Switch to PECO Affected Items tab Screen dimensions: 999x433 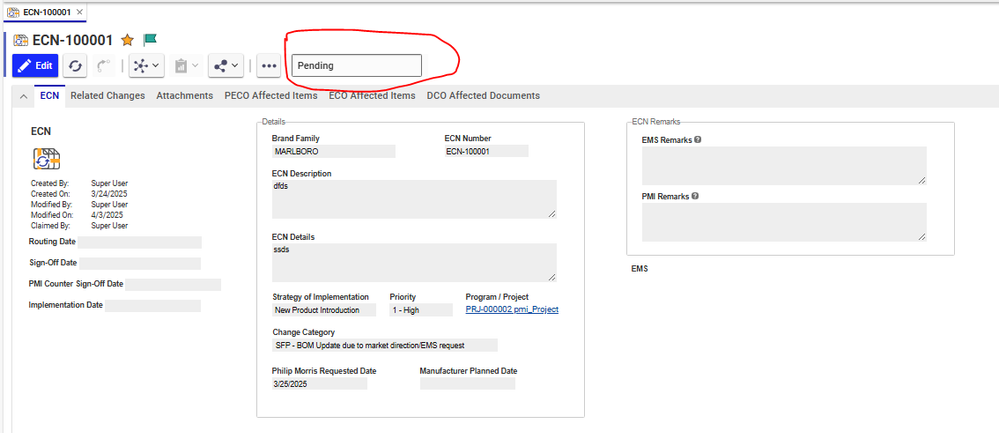click(271, 96)
